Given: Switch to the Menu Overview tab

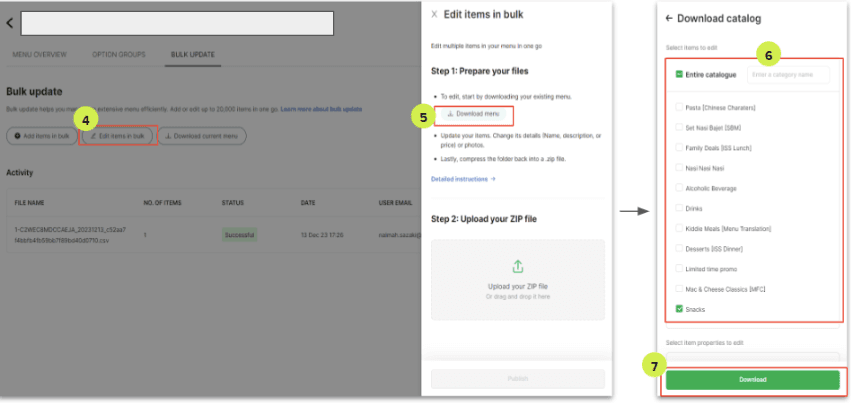Looking at the screenshot, I should coord(40,55).
